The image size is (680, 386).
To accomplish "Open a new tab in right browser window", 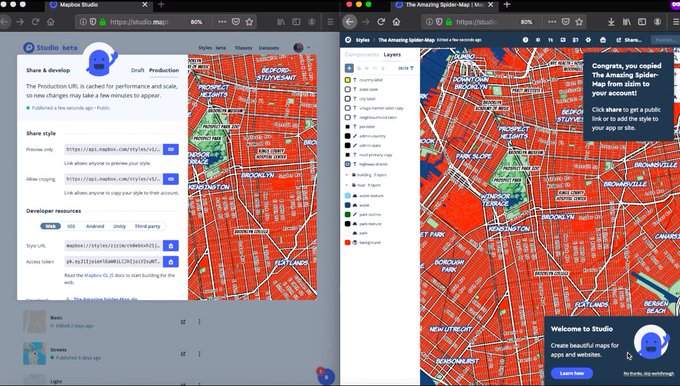I will pos(507,5).
